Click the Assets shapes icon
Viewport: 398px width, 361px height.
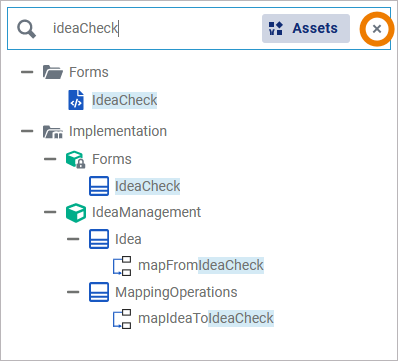point(276,28)
